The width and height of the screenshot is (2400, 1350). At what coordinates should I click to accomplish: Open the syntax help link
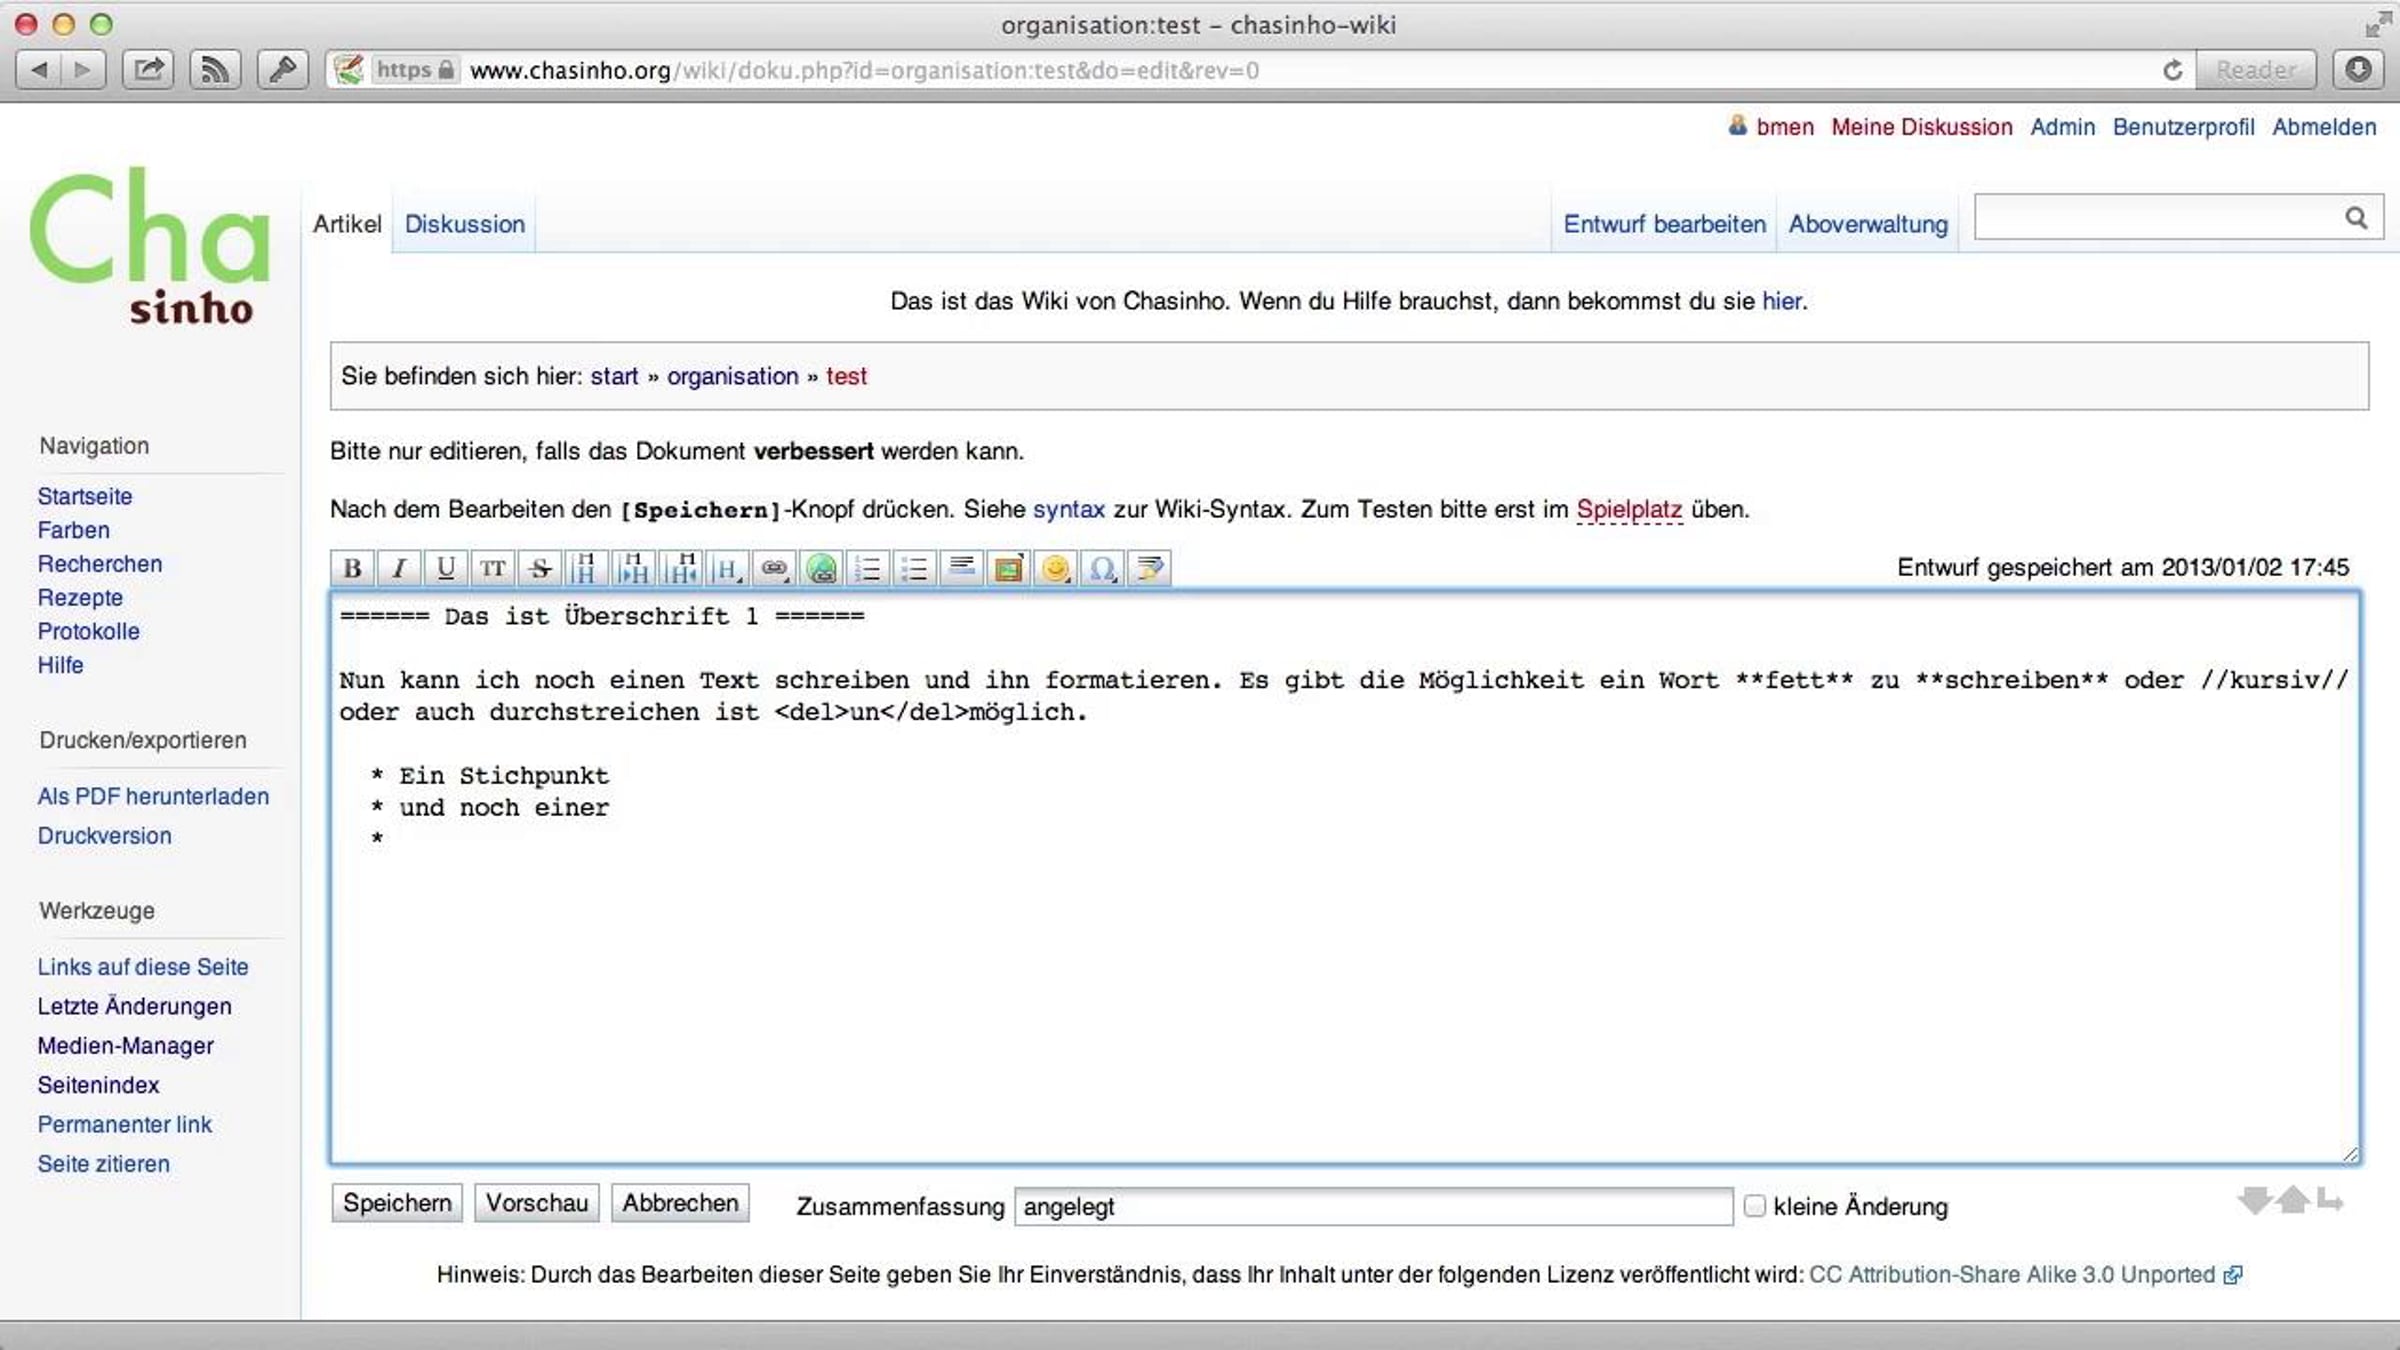point(1068,509)
